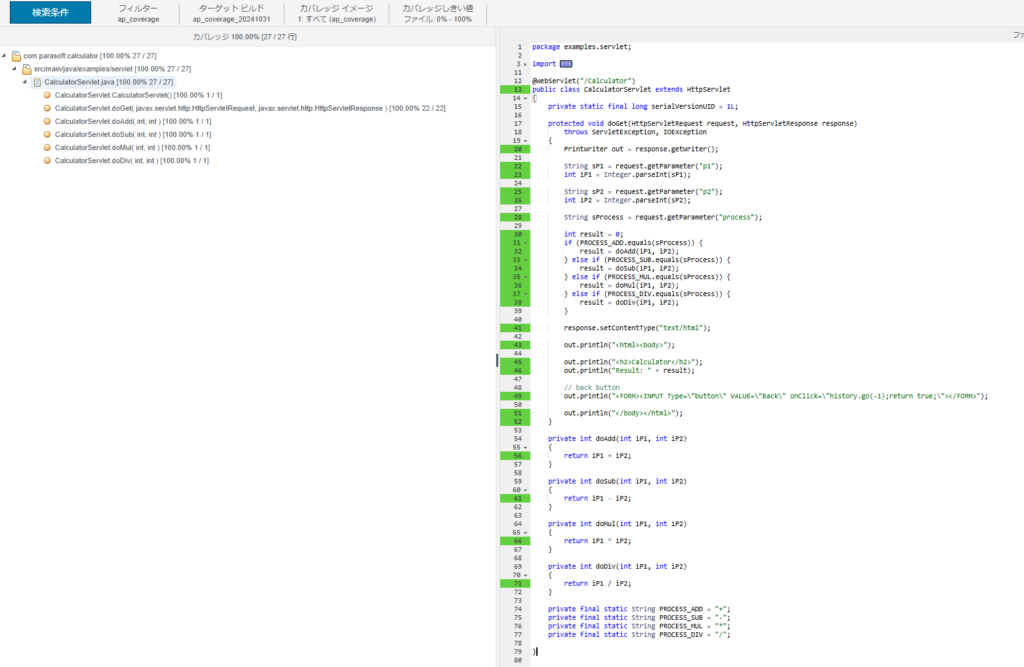Viewport: 1024px width, 667px height.
Task: Click the doSub method icon
Action: point(47,134)
